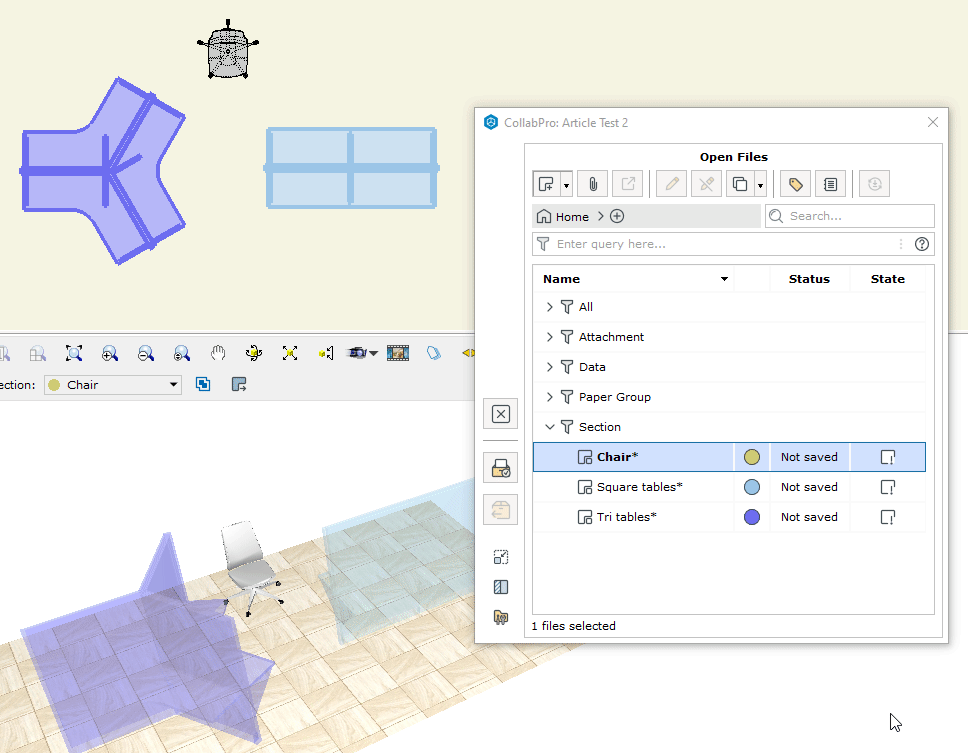
Task: Open the copy dropdown arrow
Action: tap(761, 185)
